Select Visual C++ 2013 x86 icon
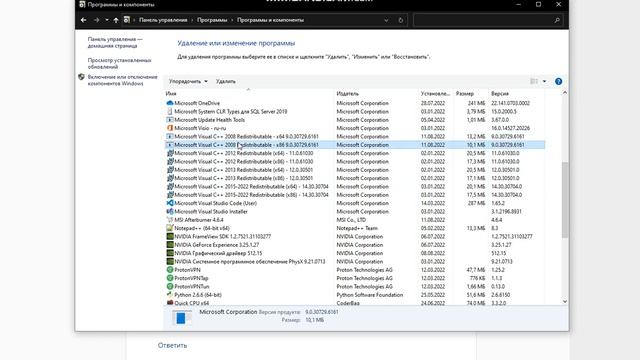The height and width of the screenshot is (360, 640). (x=170, y=178)
